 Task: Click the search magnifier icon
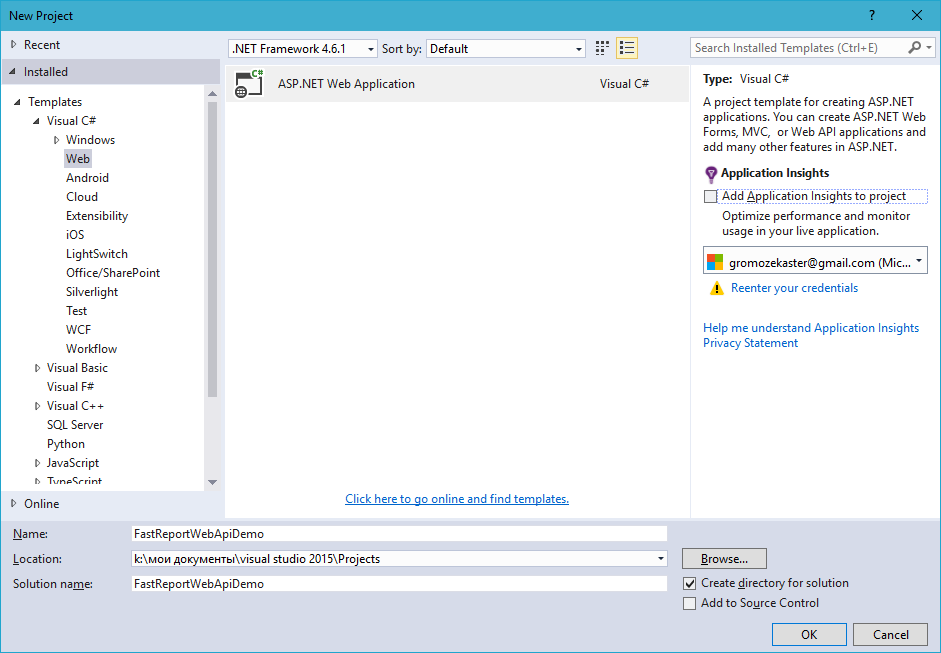(x=915, y=47)
